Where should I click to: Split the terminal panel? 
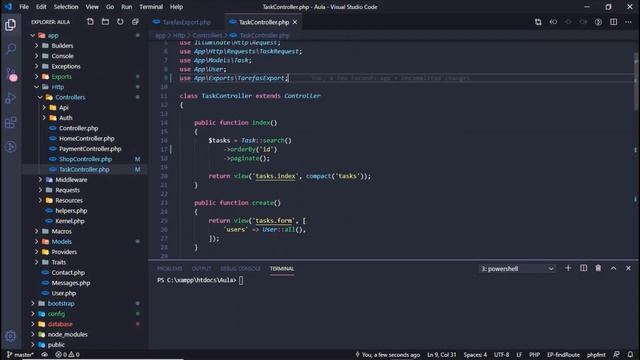click(583, 268)
